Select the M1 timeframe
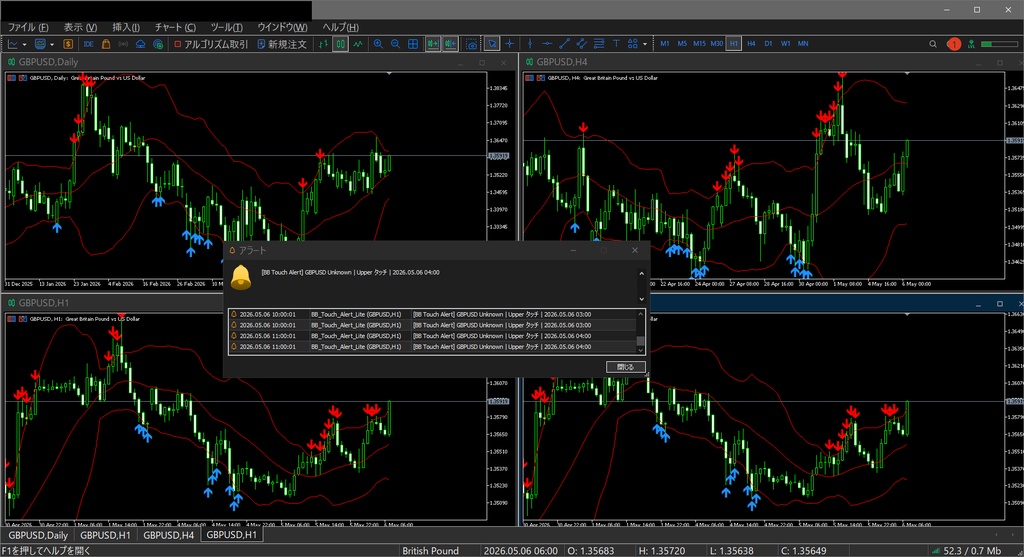Image resolution: width=1024 pixels, height=557 pixels. (665, 44)
